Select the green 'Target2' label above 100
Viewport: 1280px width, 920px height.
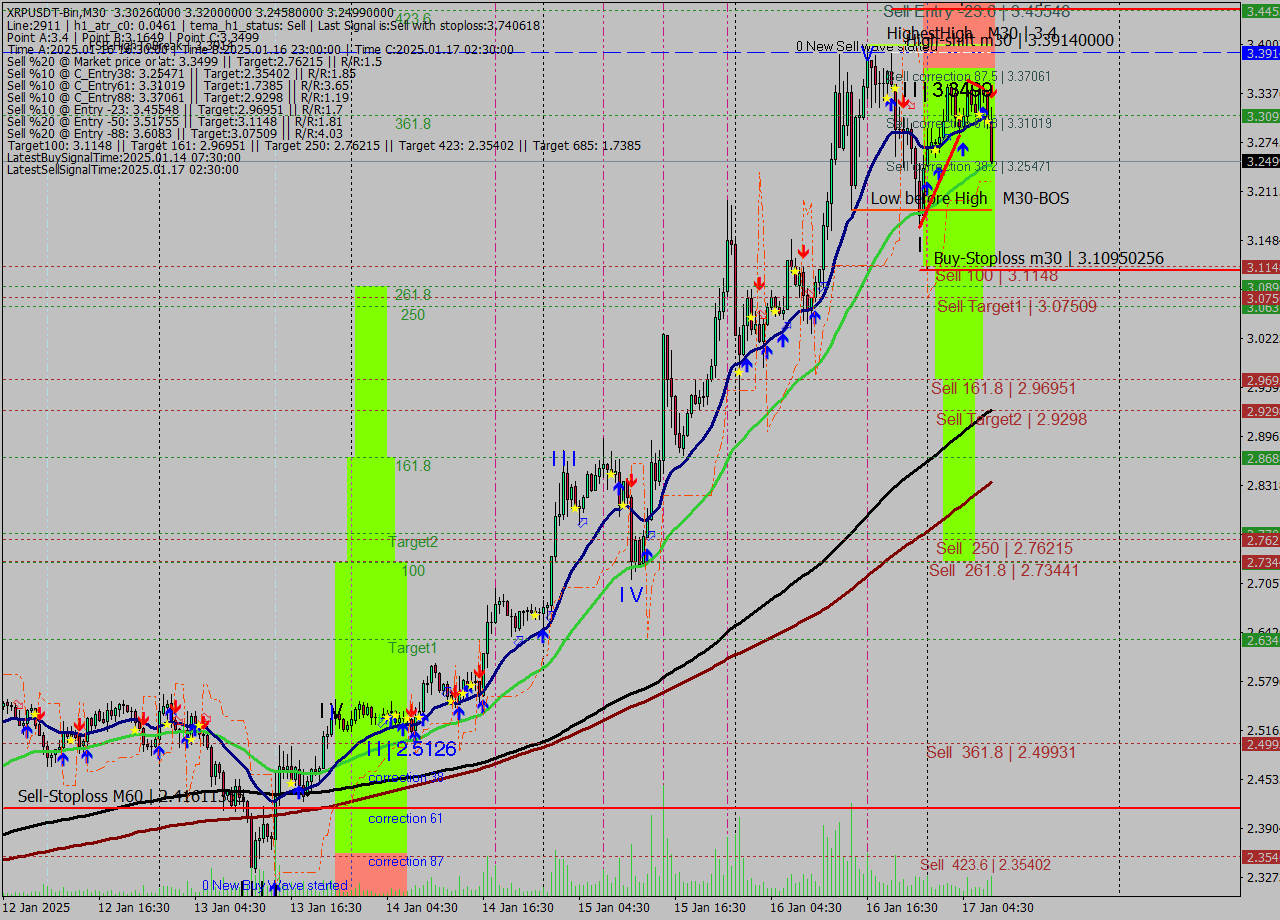(x=413, y=542)
